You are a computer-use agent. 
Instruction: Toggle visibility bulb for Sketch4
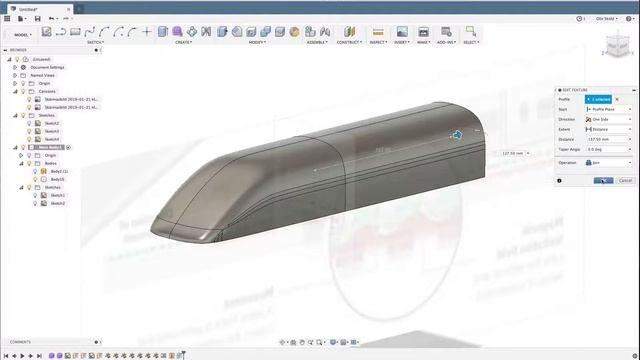click(29, 139)
